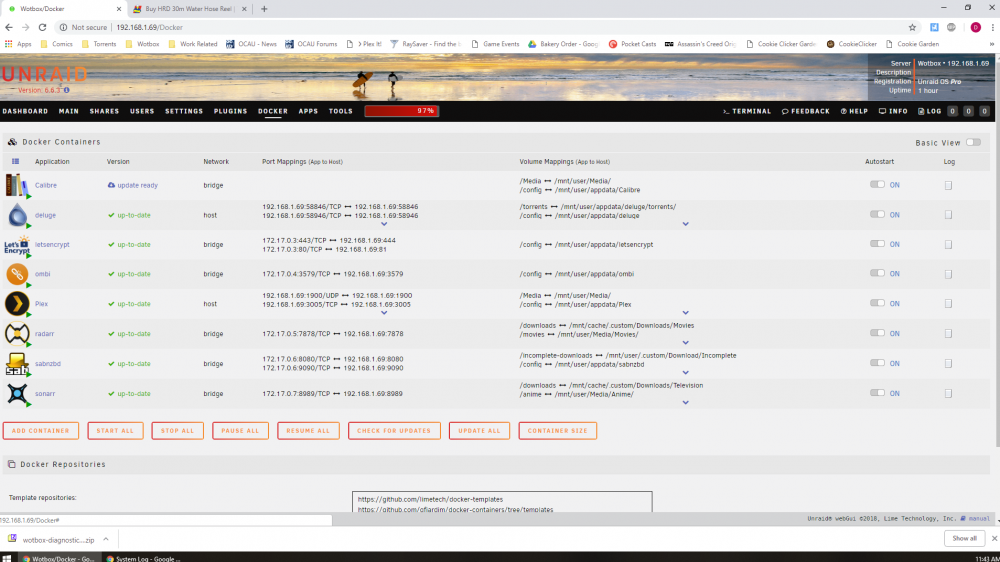Viewport: 1000px width, 562px height.
Task: Expand deluge volume mappings
Action: [x=686, y=224]
